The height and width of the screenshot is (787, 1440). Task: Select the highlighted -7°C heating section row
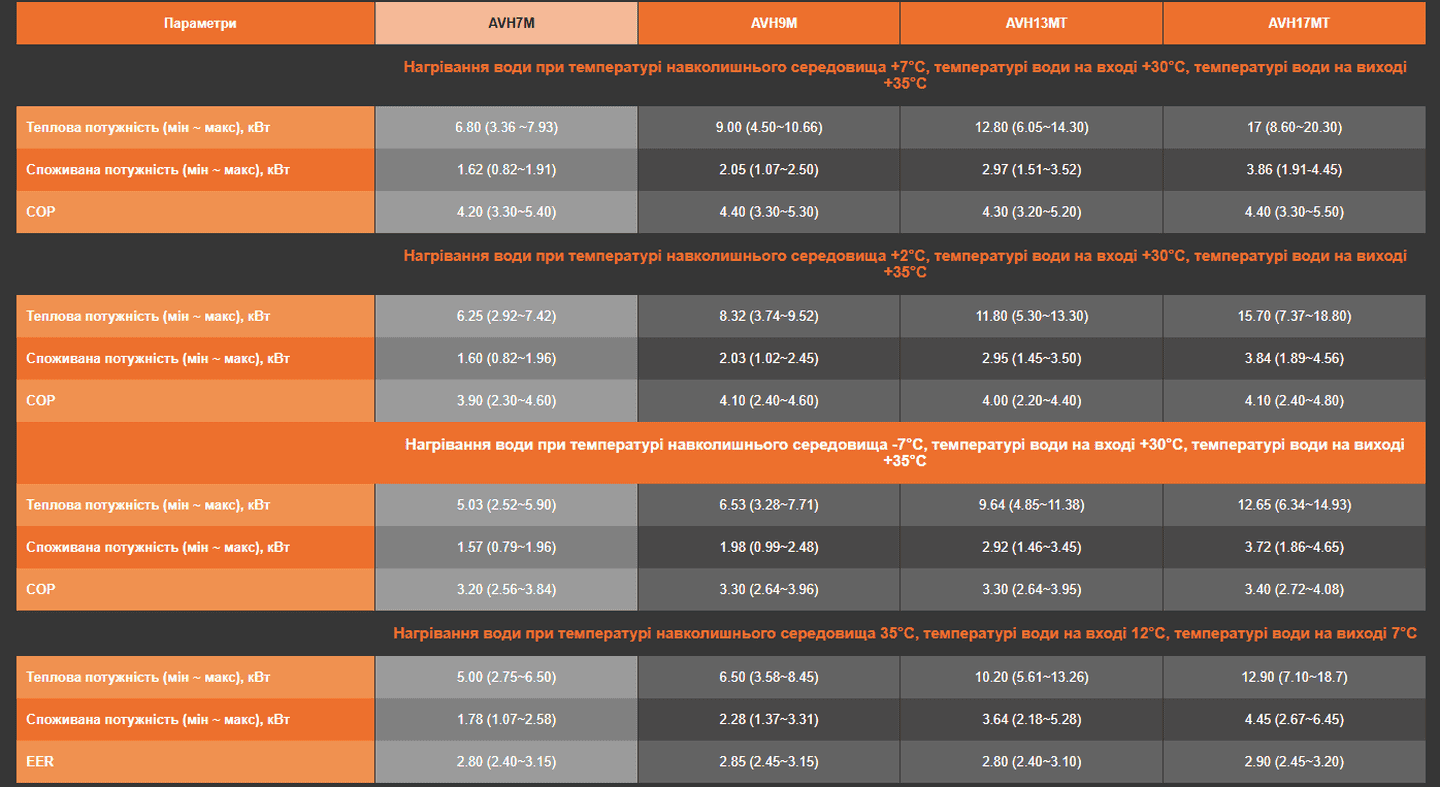[x=904, y=453]
